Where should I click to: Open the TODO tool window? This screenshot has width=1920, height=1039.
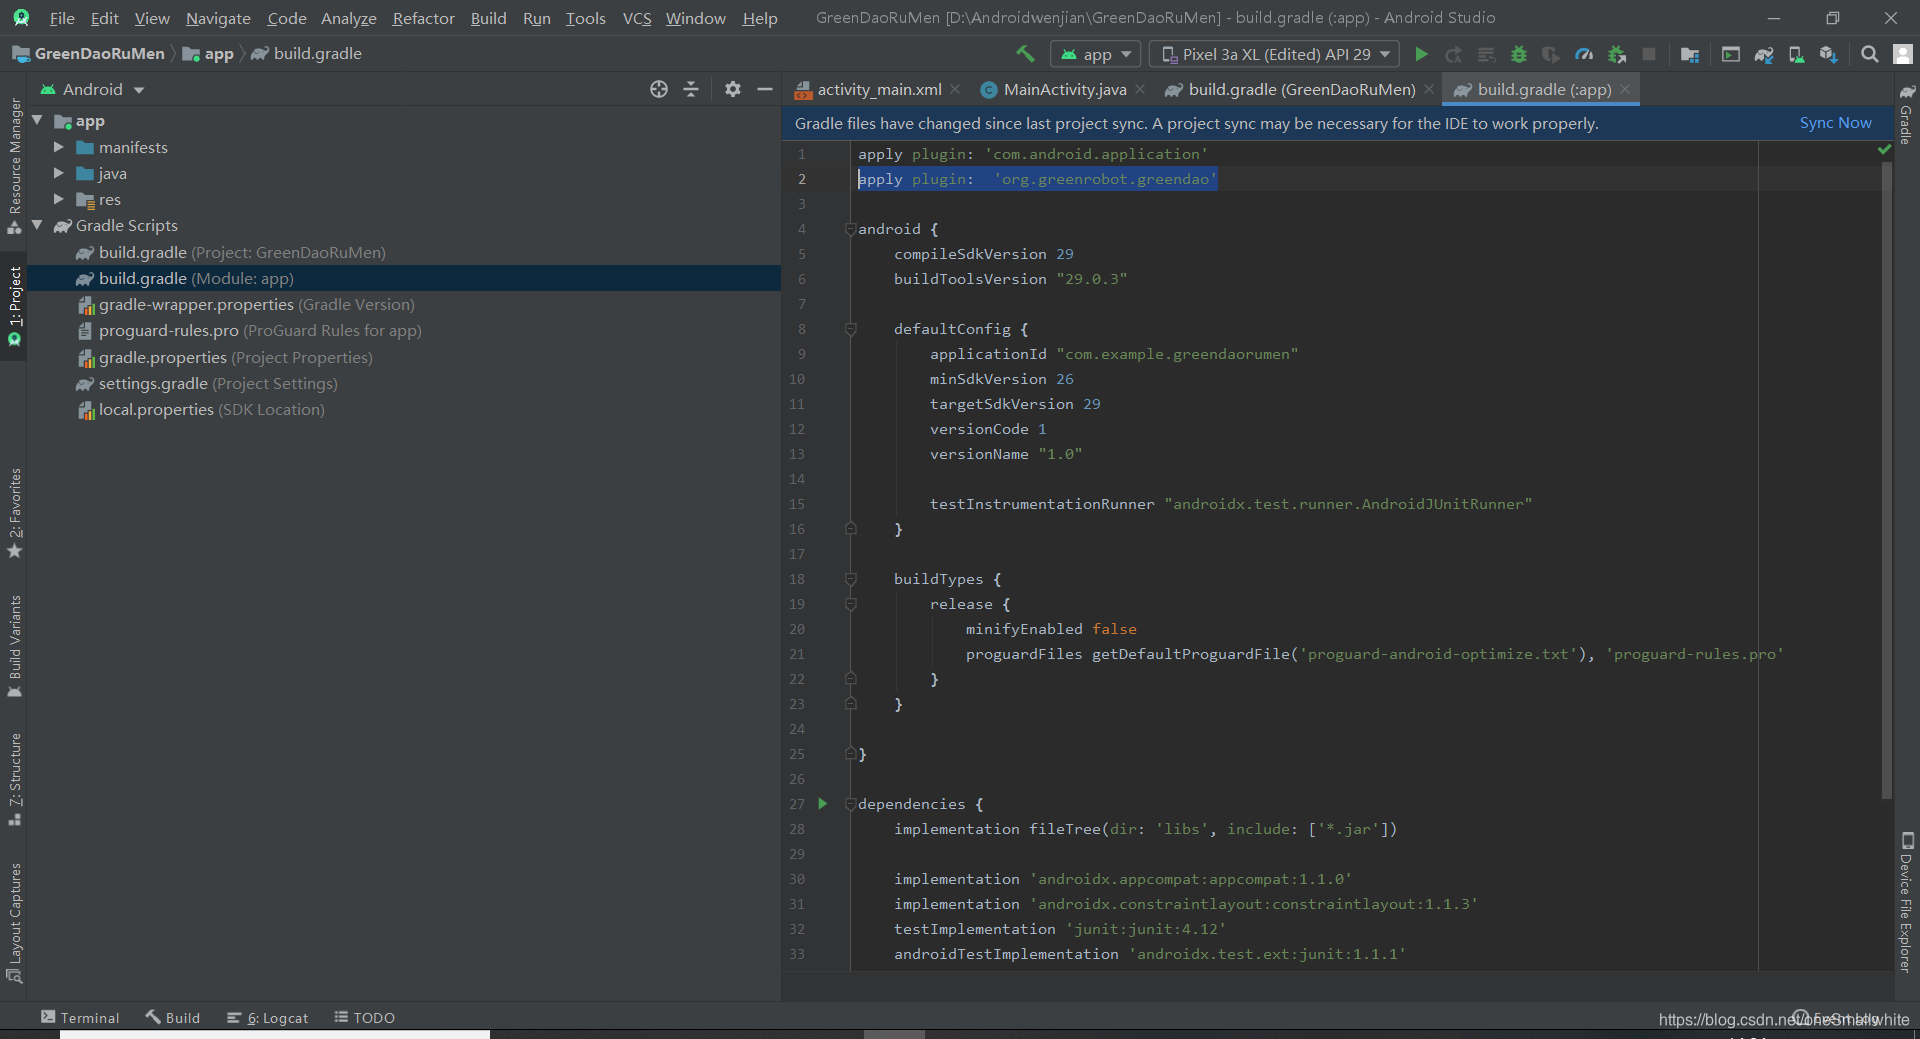click(364, 1017)
